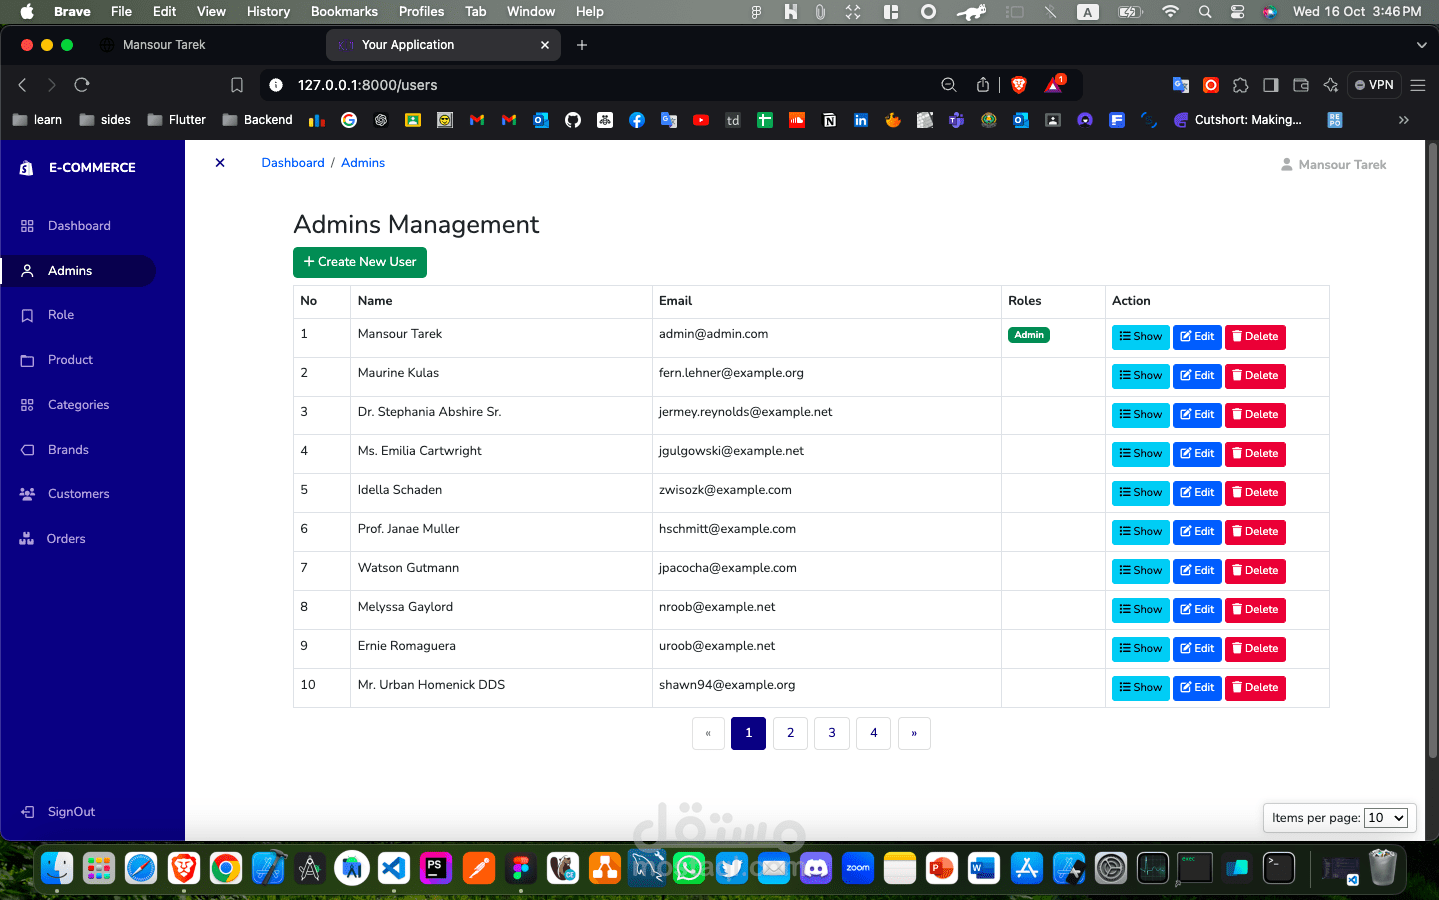The height and width of the screenshot is (900, 1439).
Task: Show Mr. Urban Homenick DDS details
Action: (x=1140, y=688)
